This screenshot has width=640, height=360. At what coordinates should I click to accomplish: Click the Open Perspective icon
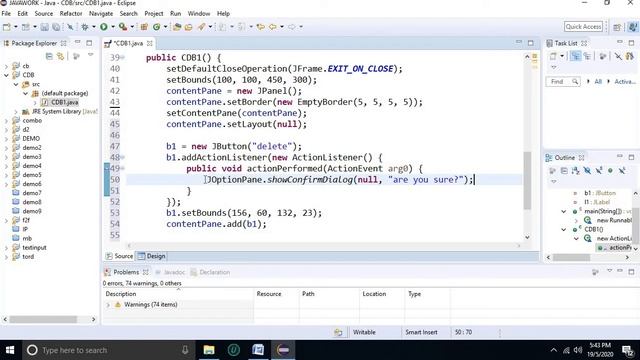pyautogui.click(x=617, y=27)
